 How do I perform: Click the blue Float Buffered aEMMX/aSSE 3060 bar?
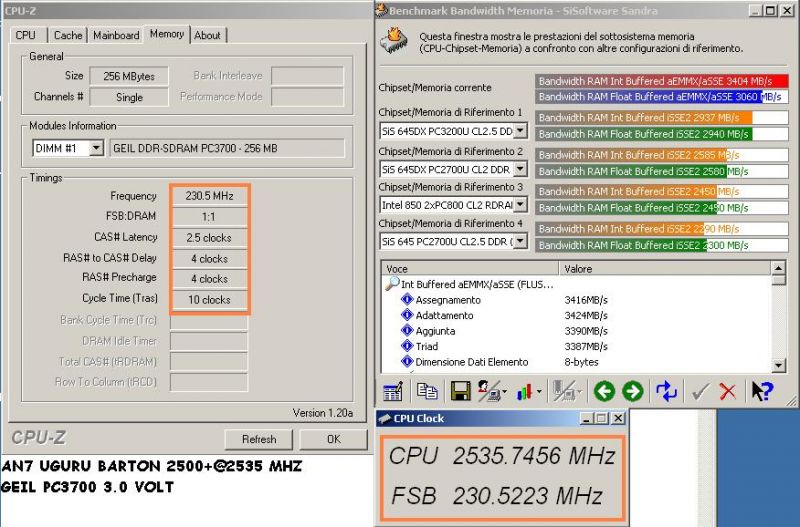tap(662, 97)
